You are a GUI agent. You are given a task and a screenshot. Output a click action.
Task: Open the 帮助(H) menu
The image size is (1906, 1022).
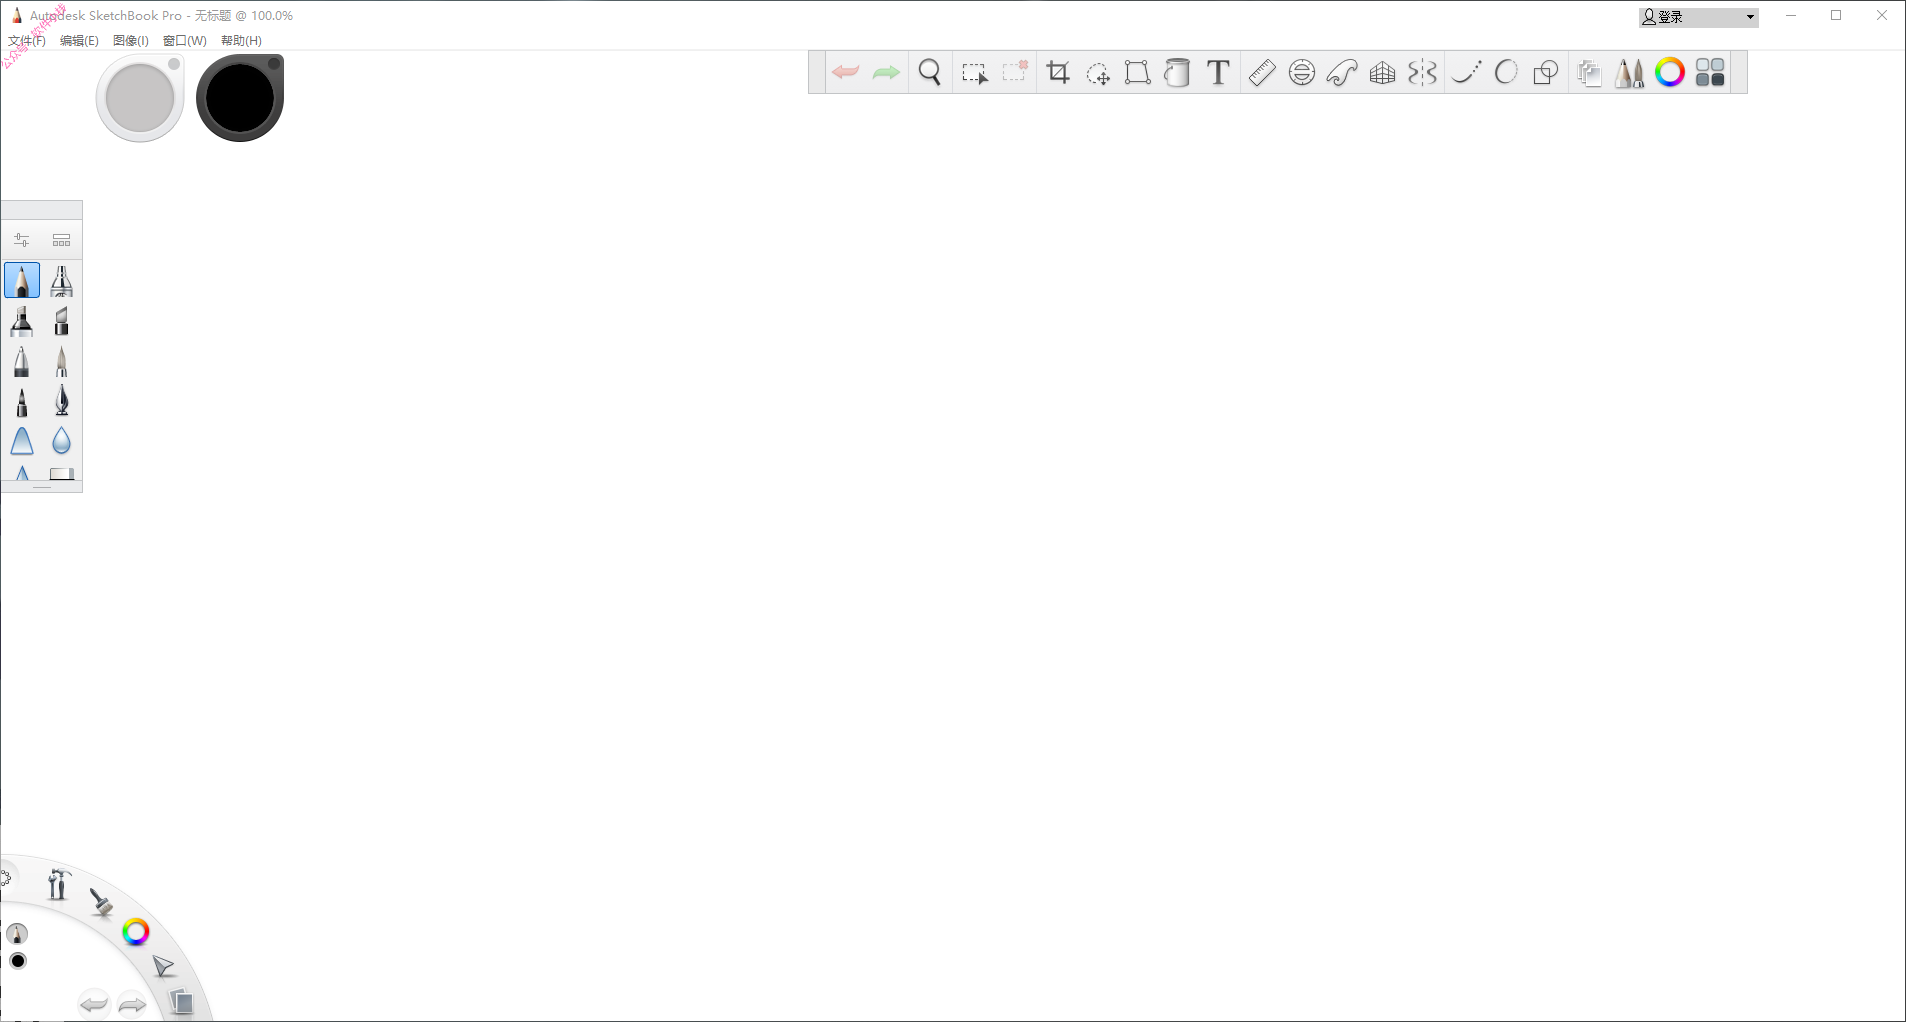pyautogui.click(x=241, y=41)
